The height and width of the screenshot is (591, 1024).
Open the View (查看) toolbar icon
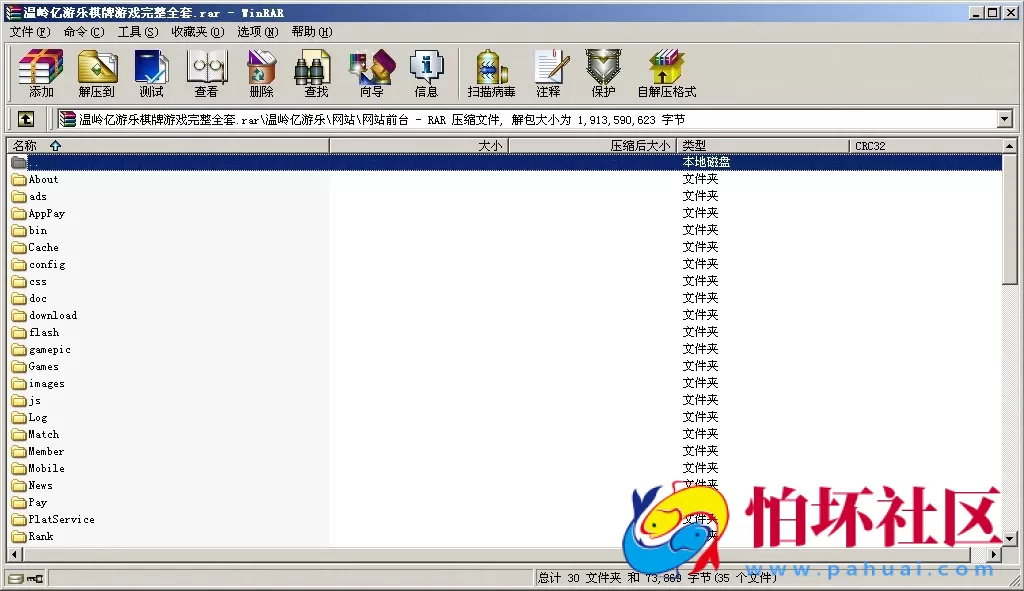[x=206, y=74]
